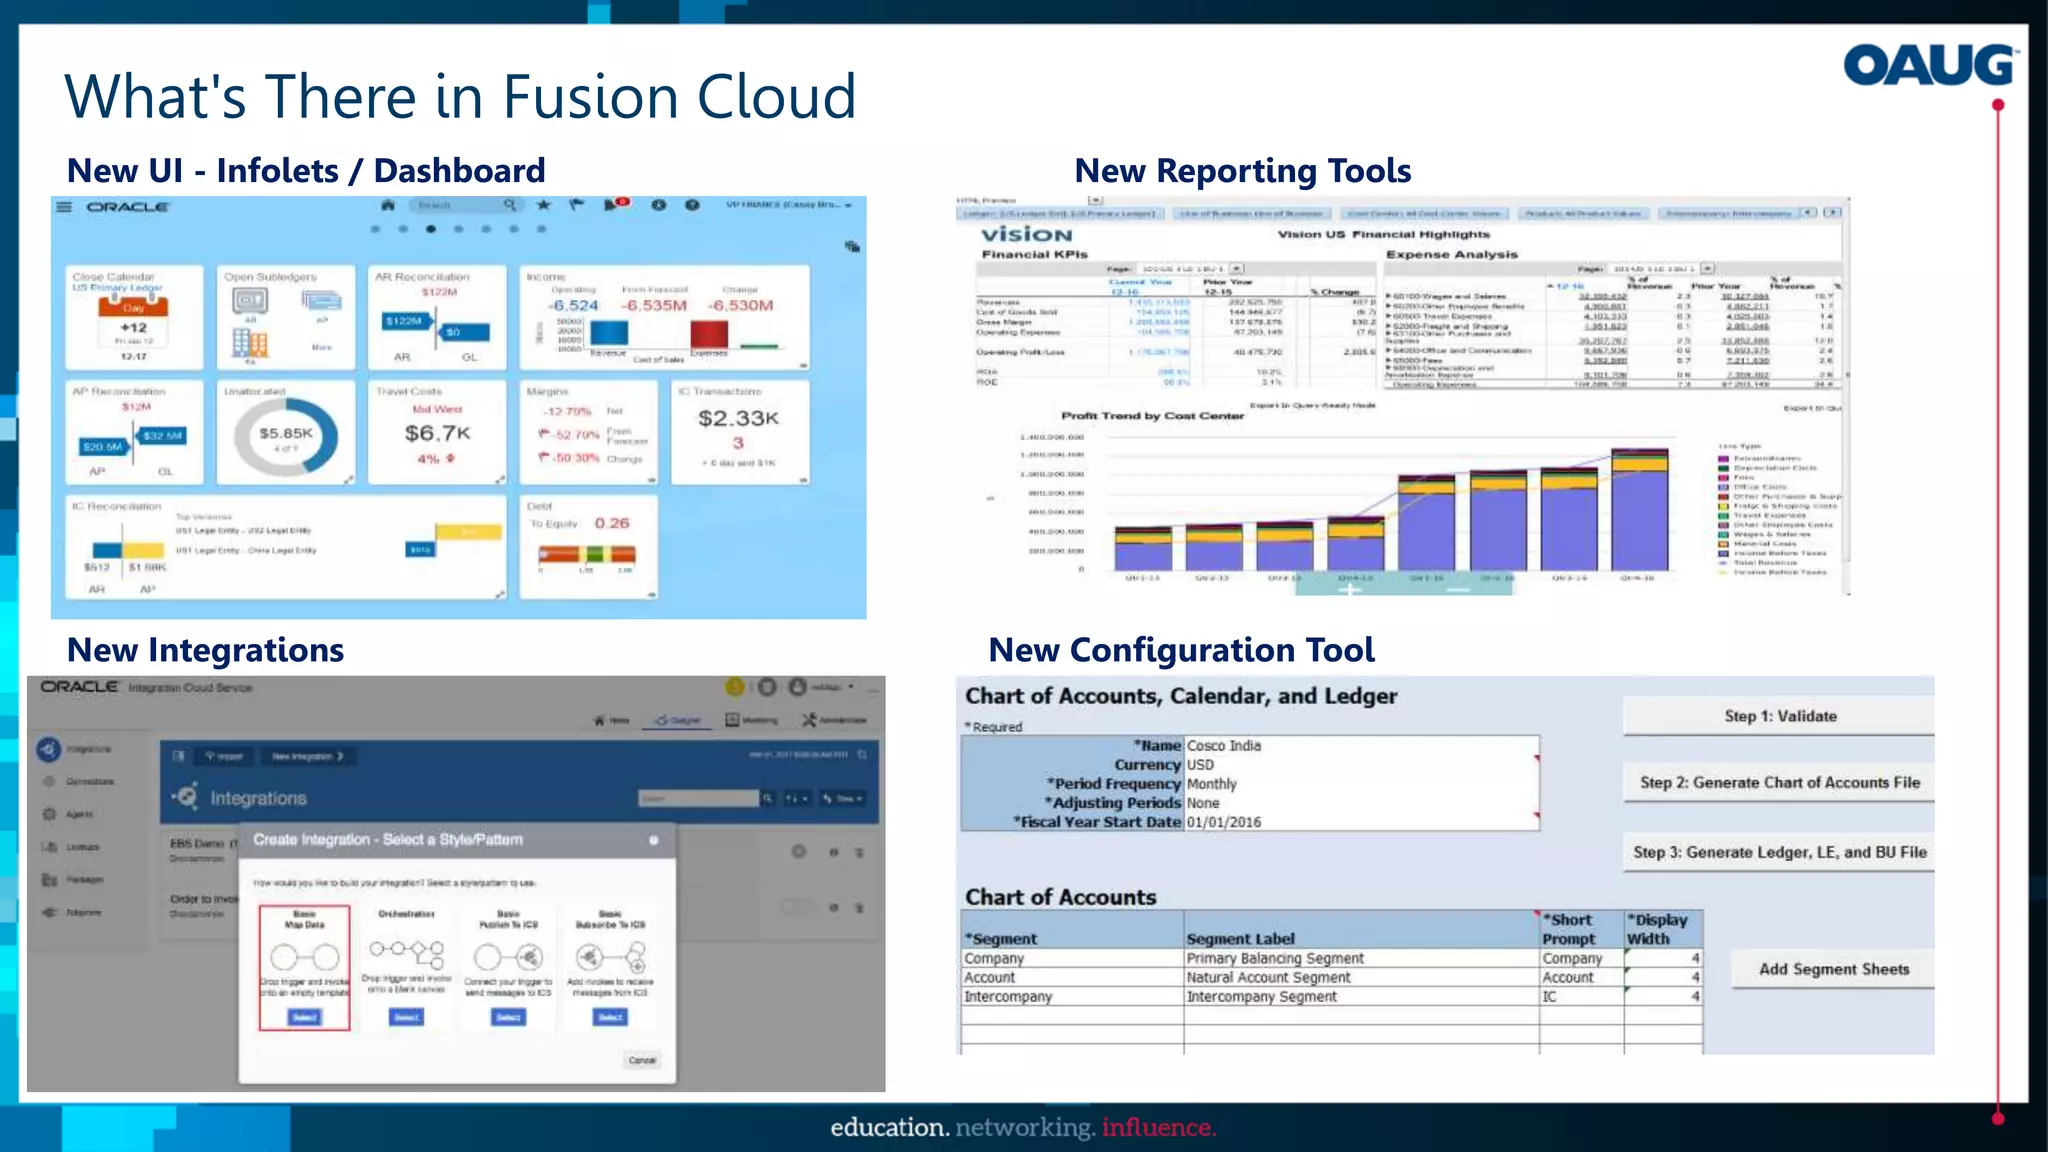Open Connections in the ICS sidebar

click(80, 781)
